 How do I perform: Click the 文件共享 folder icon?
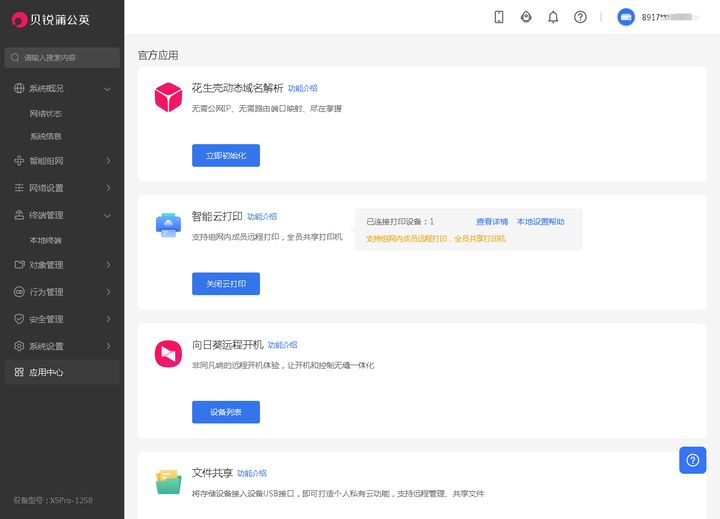point(168,481)
